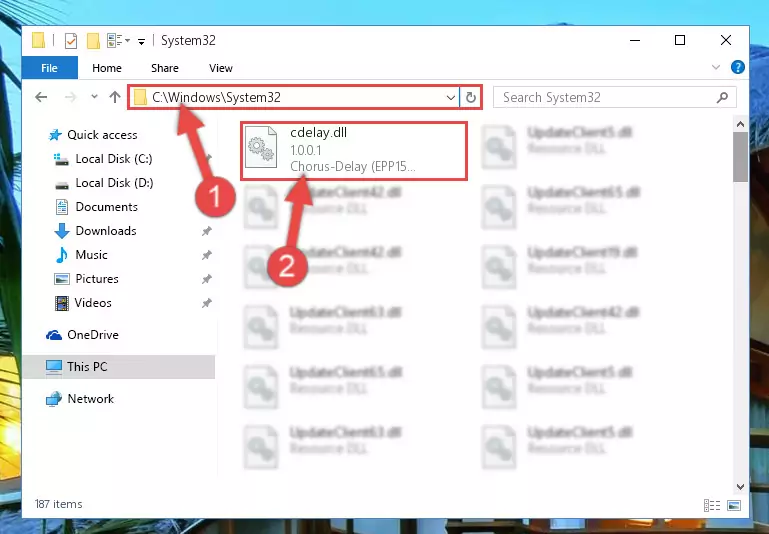Open the Customize Quick Access Toolbar dropdown
The image size is (769, 534).
(141, 41)
